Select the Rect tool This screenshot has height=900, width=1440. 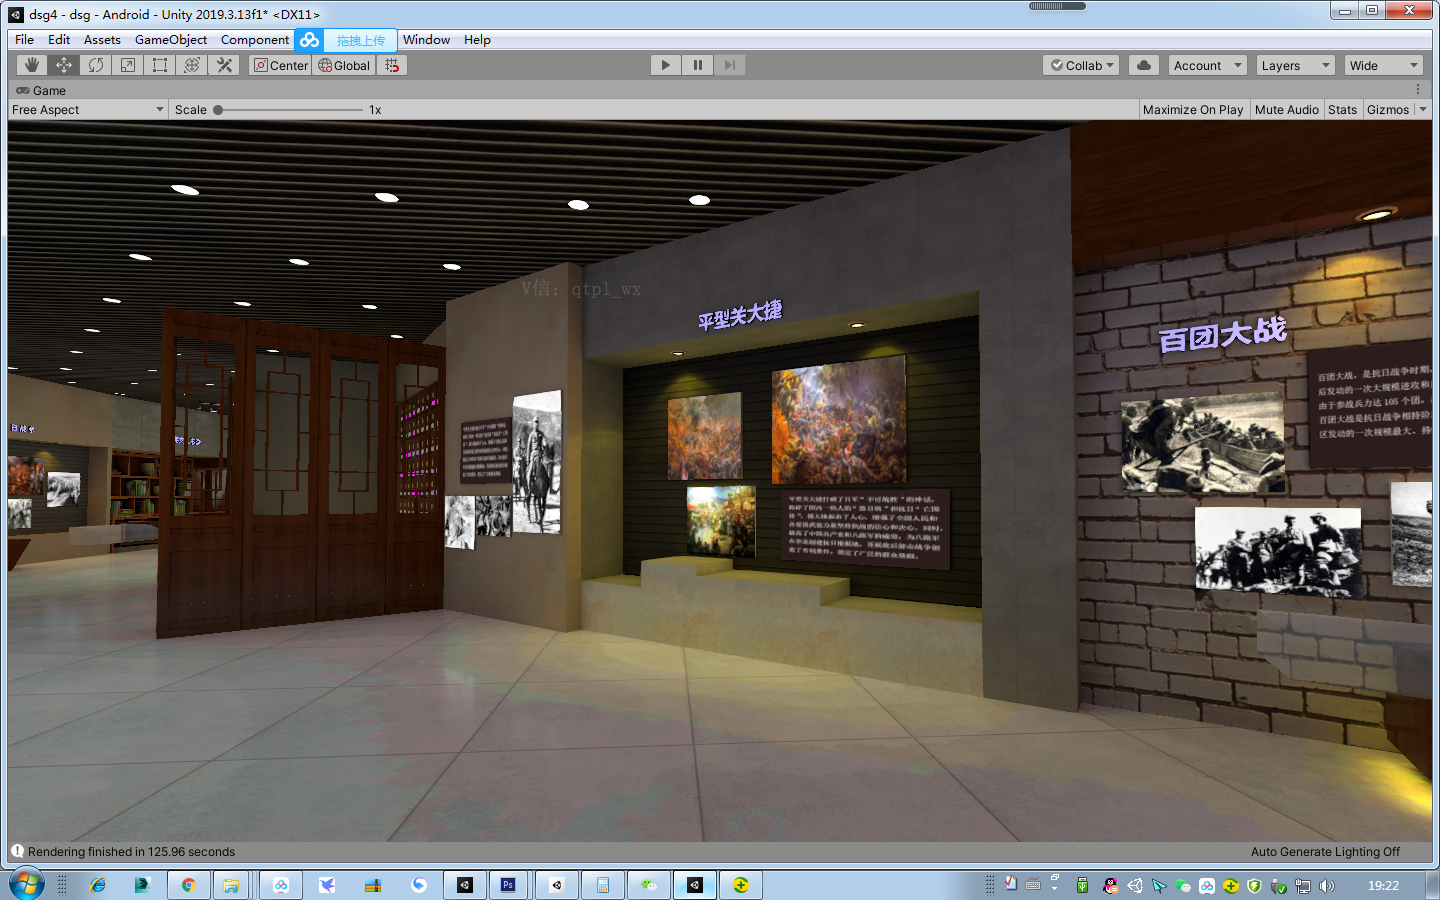click(x=160, y=65)
